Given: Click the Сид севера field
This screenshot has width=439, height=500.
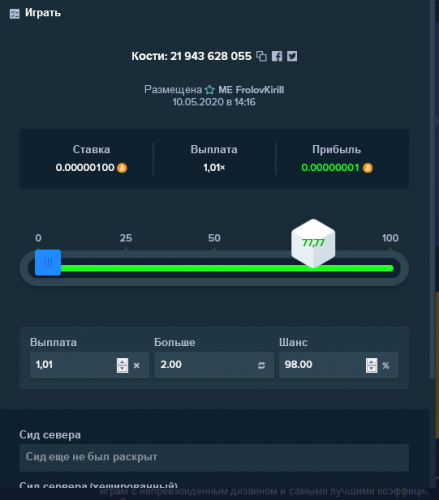Looking at the screenshot, I should 214,457.
